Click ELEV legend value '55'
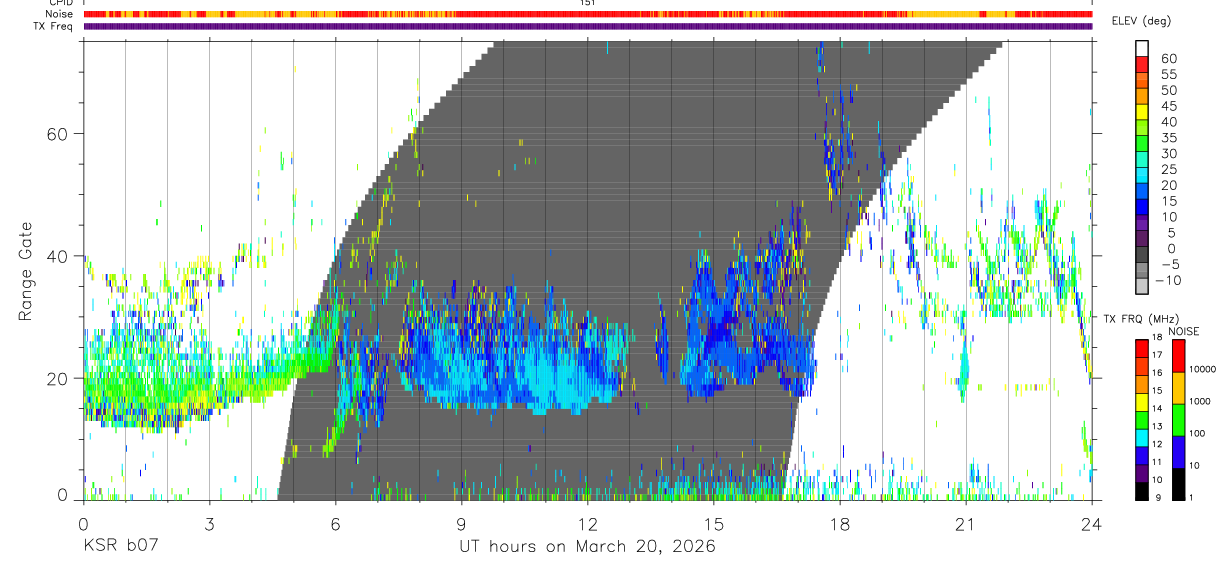This screenshot has width=1228, height=567. tap(1169, 74)
